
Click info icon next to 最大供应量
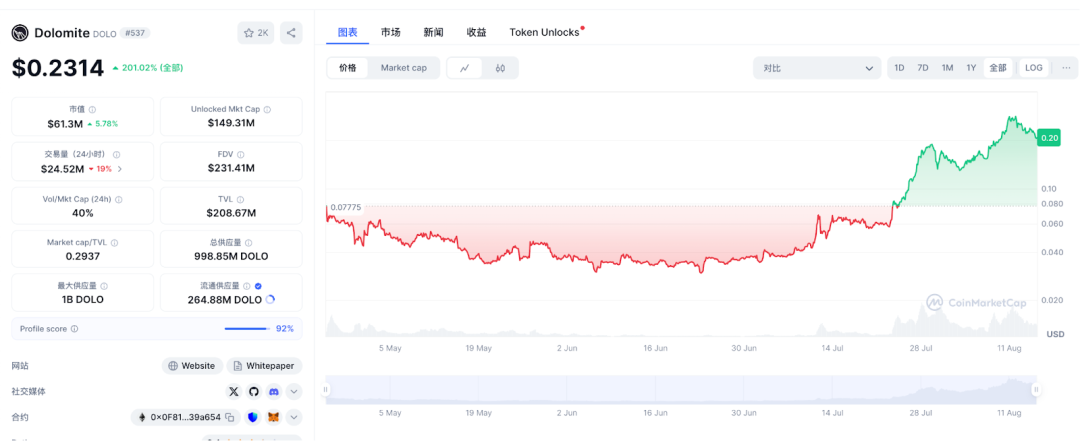[103, 286]
